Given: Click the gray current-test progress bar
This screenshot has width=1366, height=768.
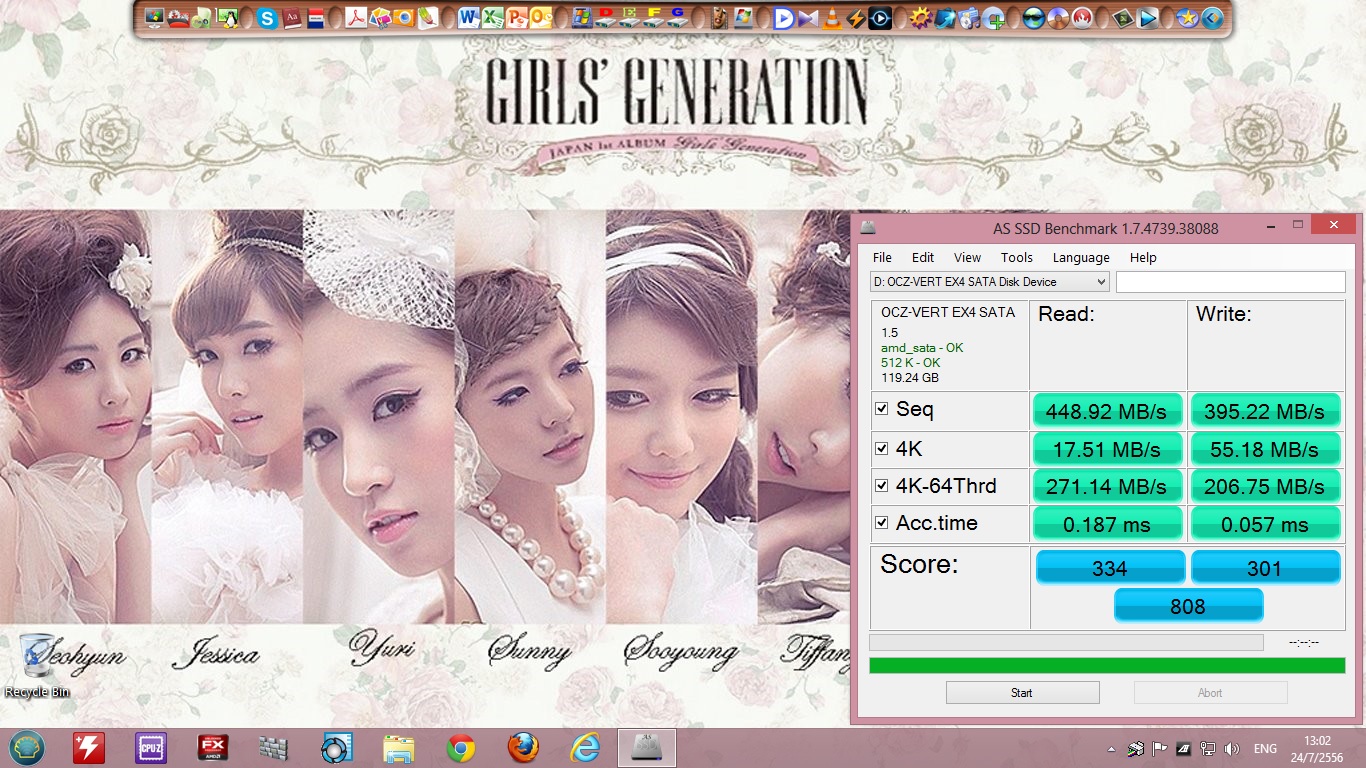Looking at the screenshot, I should coord(1066,642).
